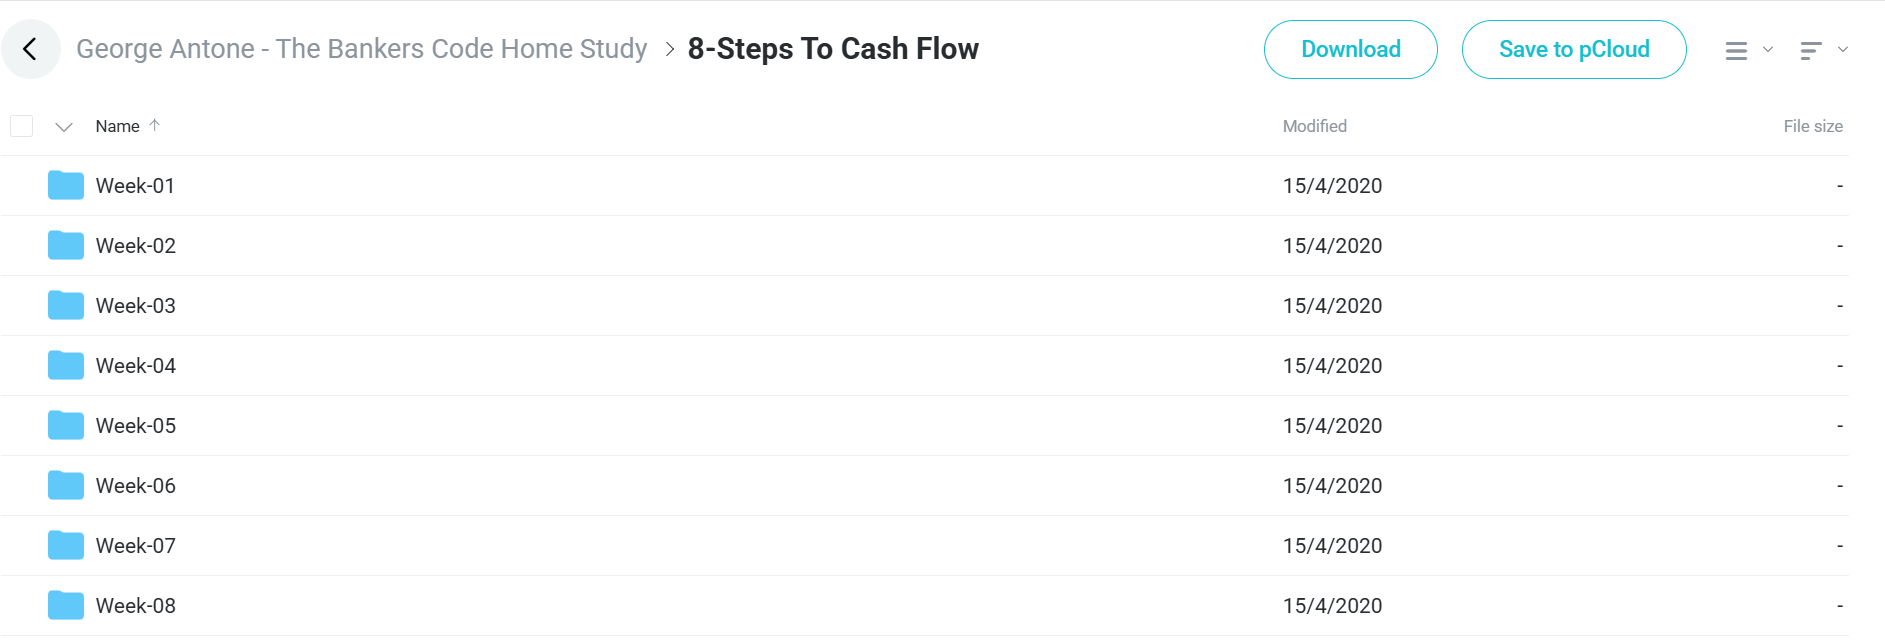Expand the view mode dropdown arrow

[1768, 49]
